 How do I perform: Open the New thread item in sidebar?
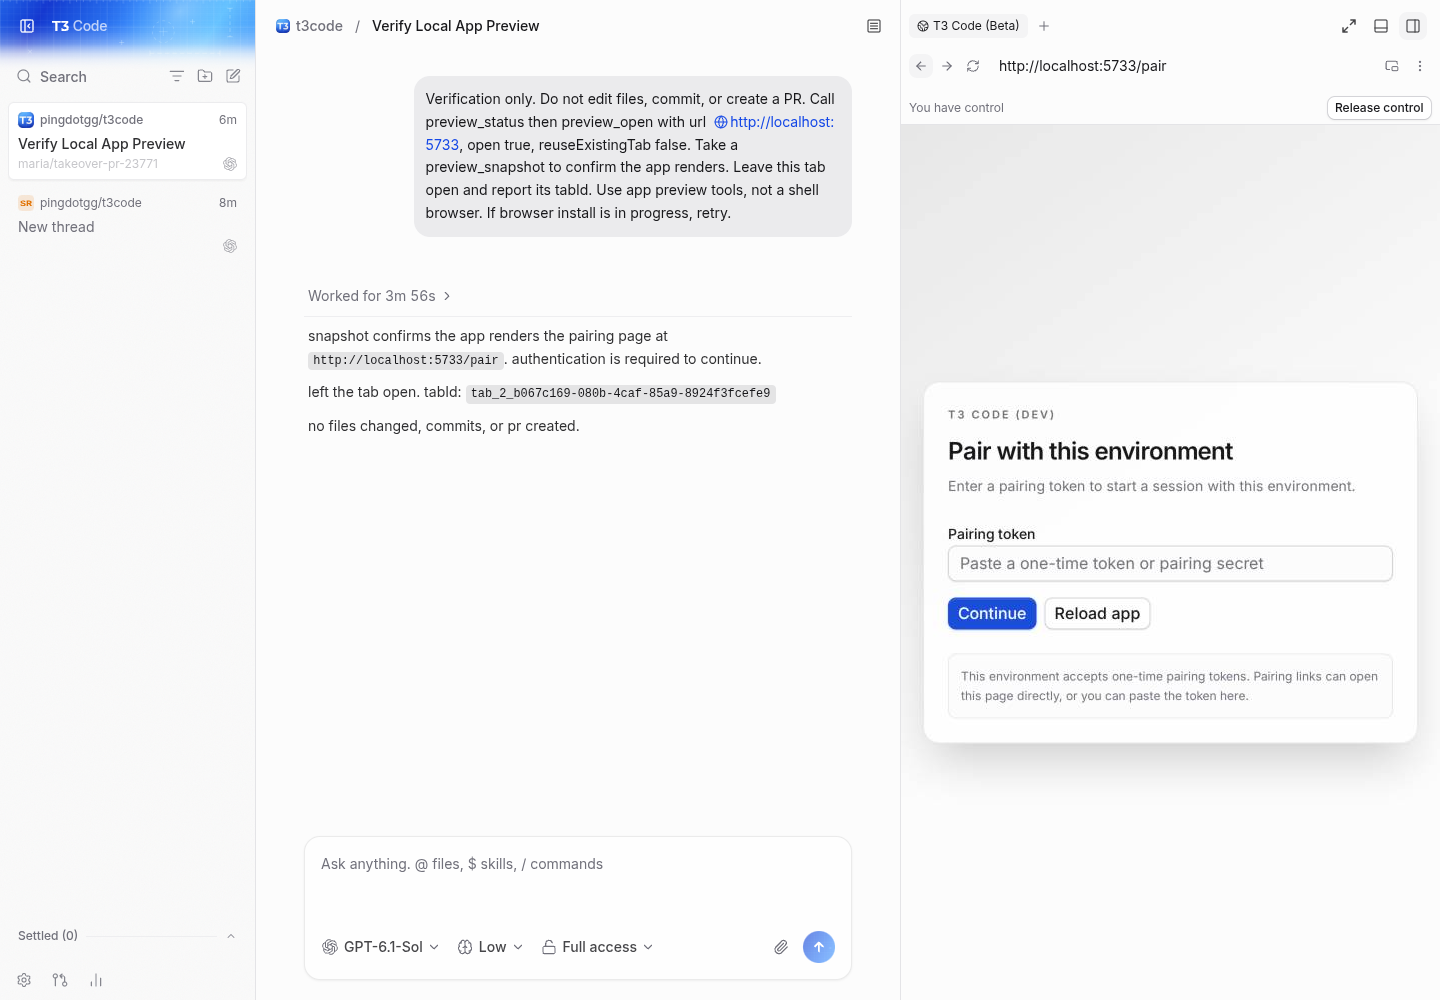point(127,224)
